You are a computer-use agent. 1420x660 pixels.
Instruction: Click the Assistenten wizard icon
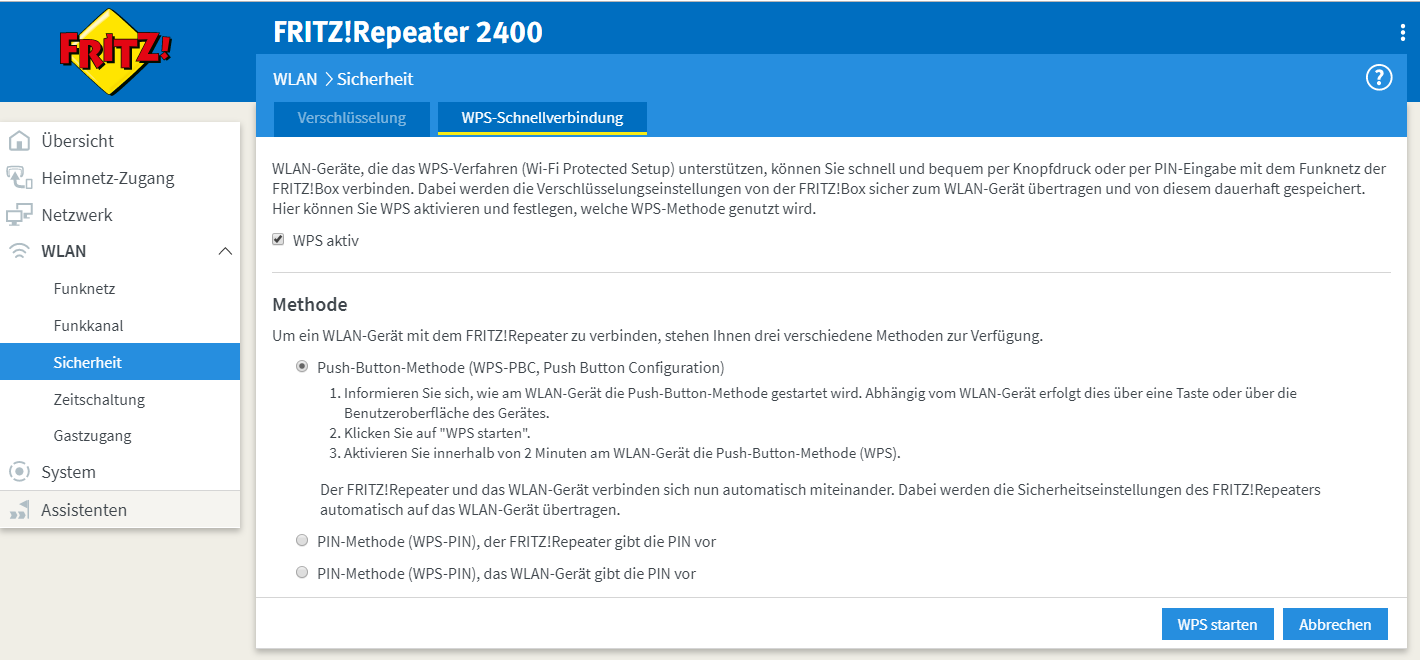coord(19,510)
